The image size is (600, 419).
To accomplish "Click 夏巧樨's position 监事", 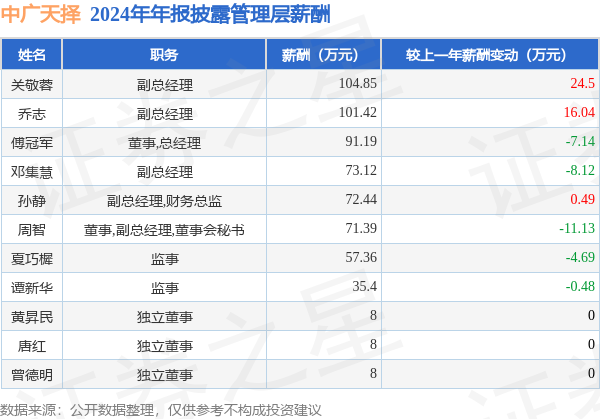I will [165, 259].
